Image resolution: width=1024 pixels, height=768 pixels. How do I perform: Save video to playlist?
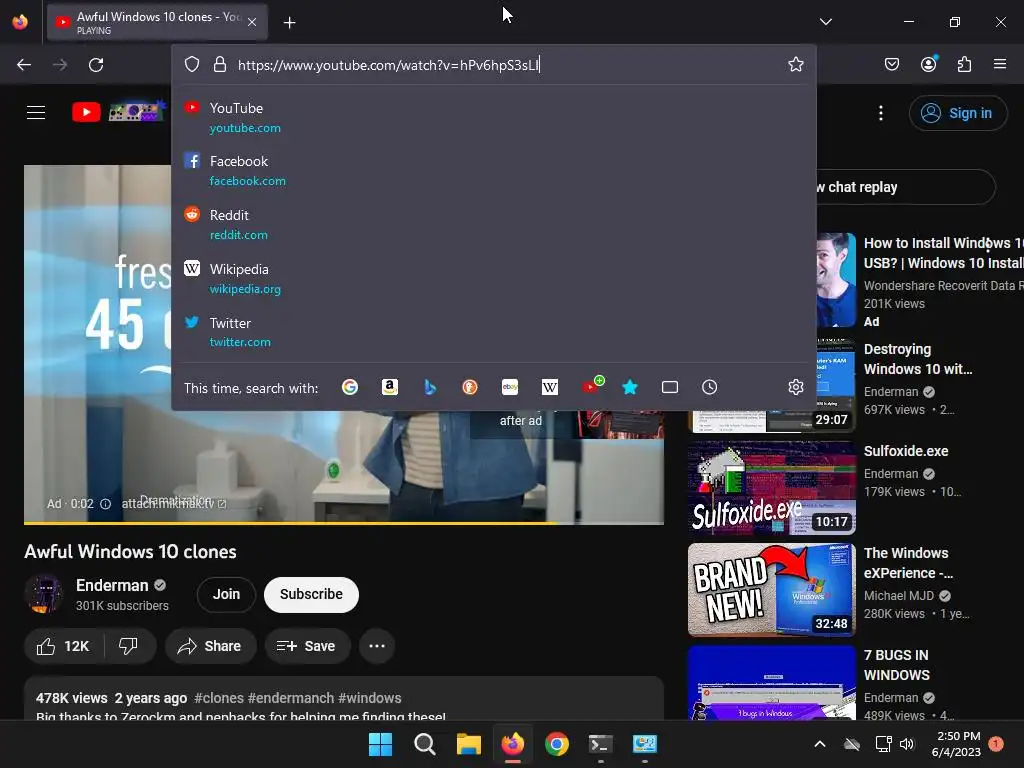(x=307, y=646)
